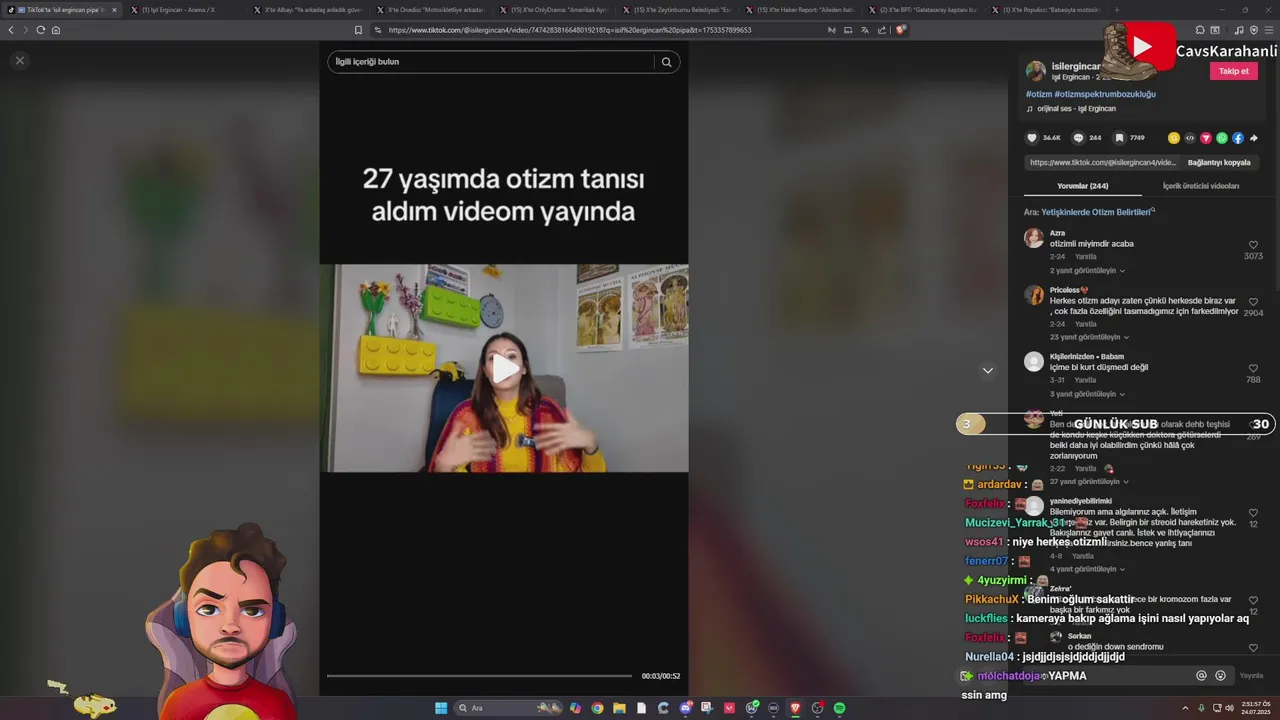This screenshot has height=720, width=1280.
Task: Share video to WhatsApp
Action: pos(1222,138)
